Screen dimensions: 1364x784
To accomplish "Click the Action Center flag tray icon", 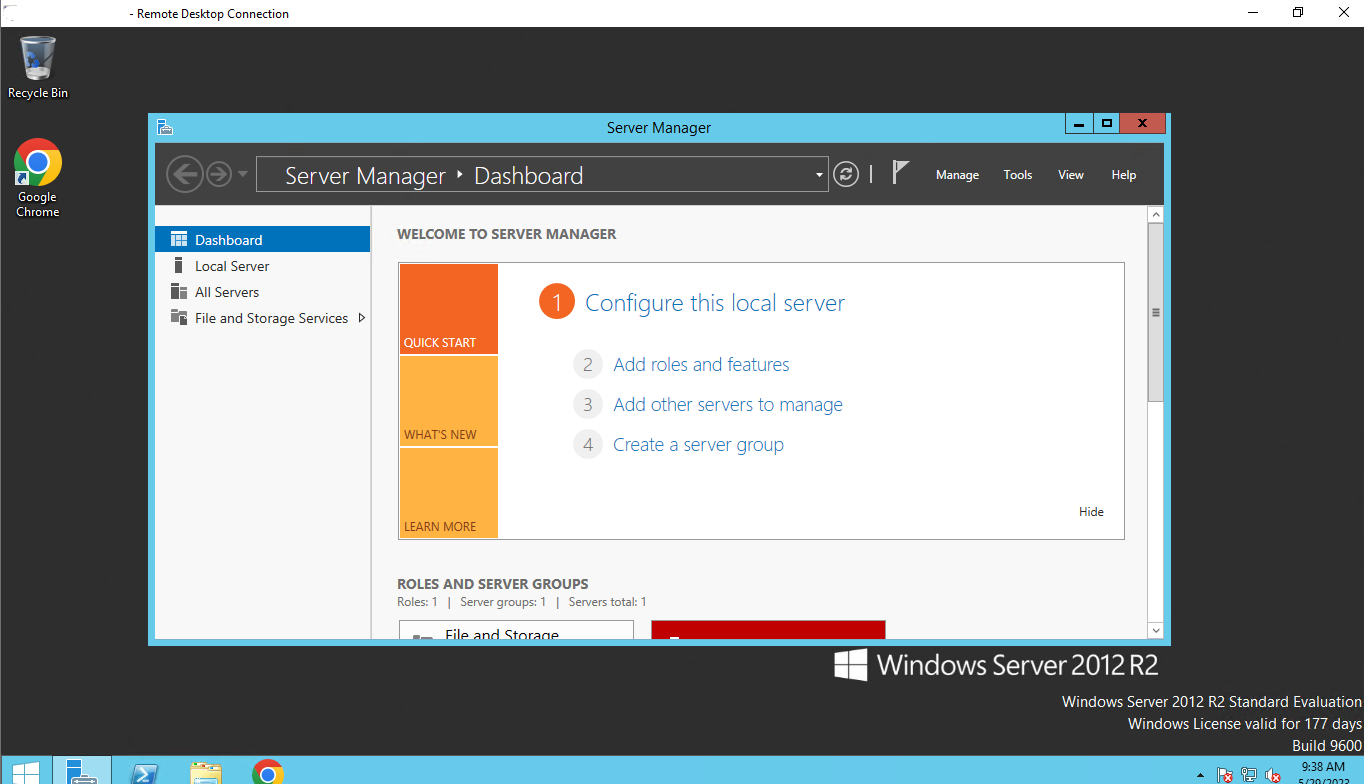I will [1225, 775].
